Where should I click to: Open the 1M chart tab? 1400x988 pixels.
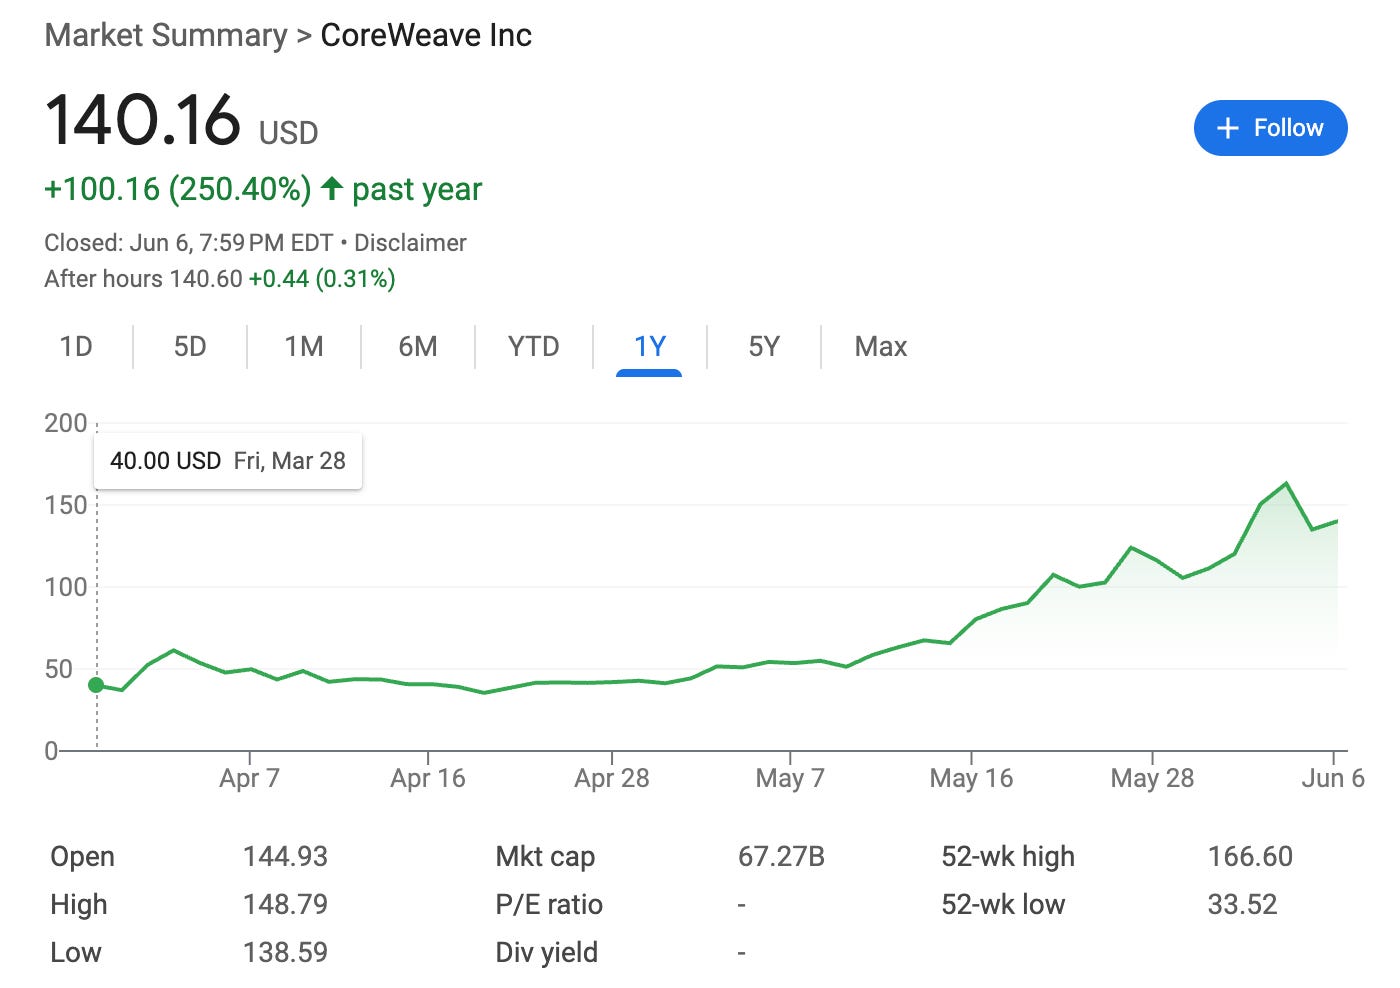(x=304, y=347)
